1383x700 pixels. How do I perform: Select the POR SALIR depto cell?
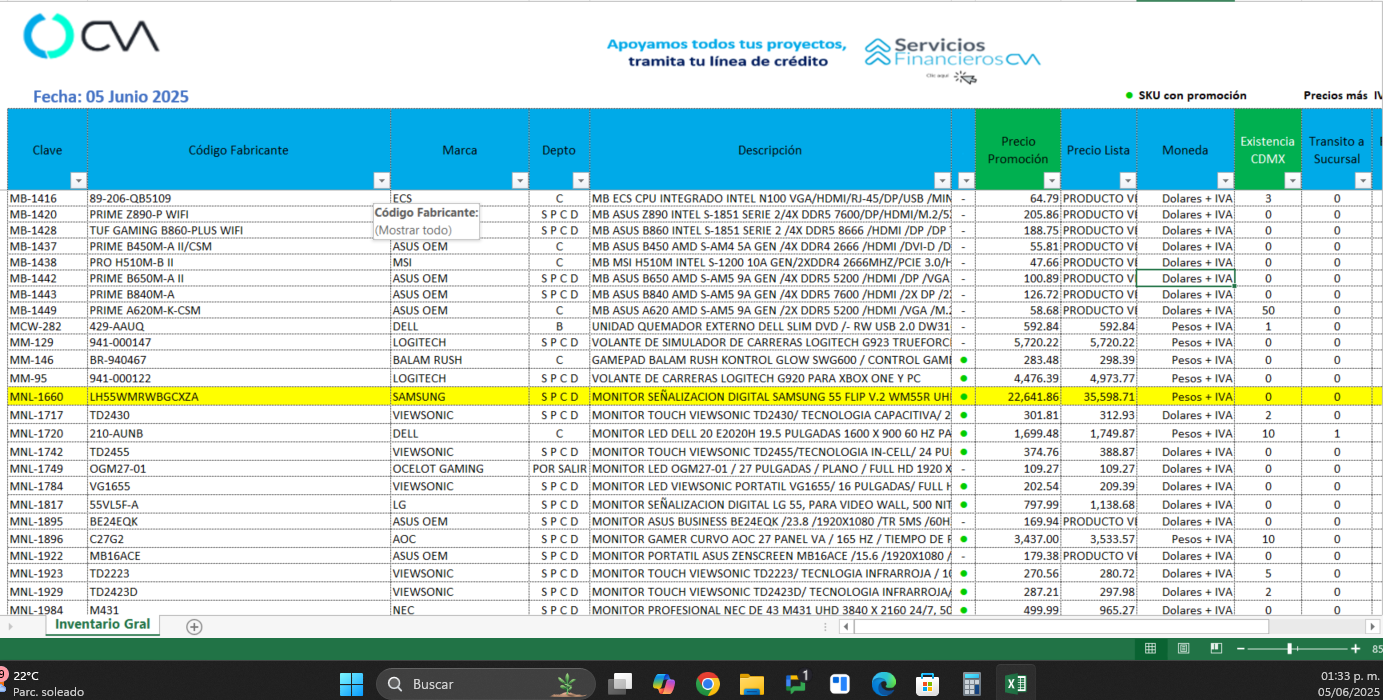(x=559, y=468)
